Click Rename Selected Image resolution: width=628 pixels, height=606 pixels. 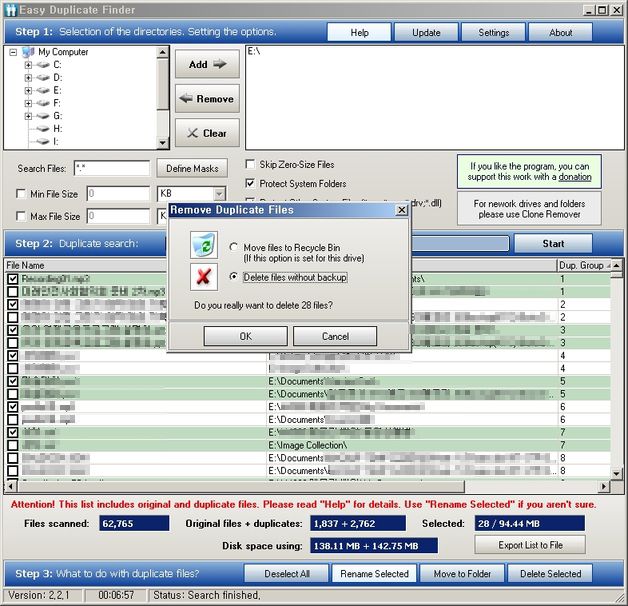374,574
